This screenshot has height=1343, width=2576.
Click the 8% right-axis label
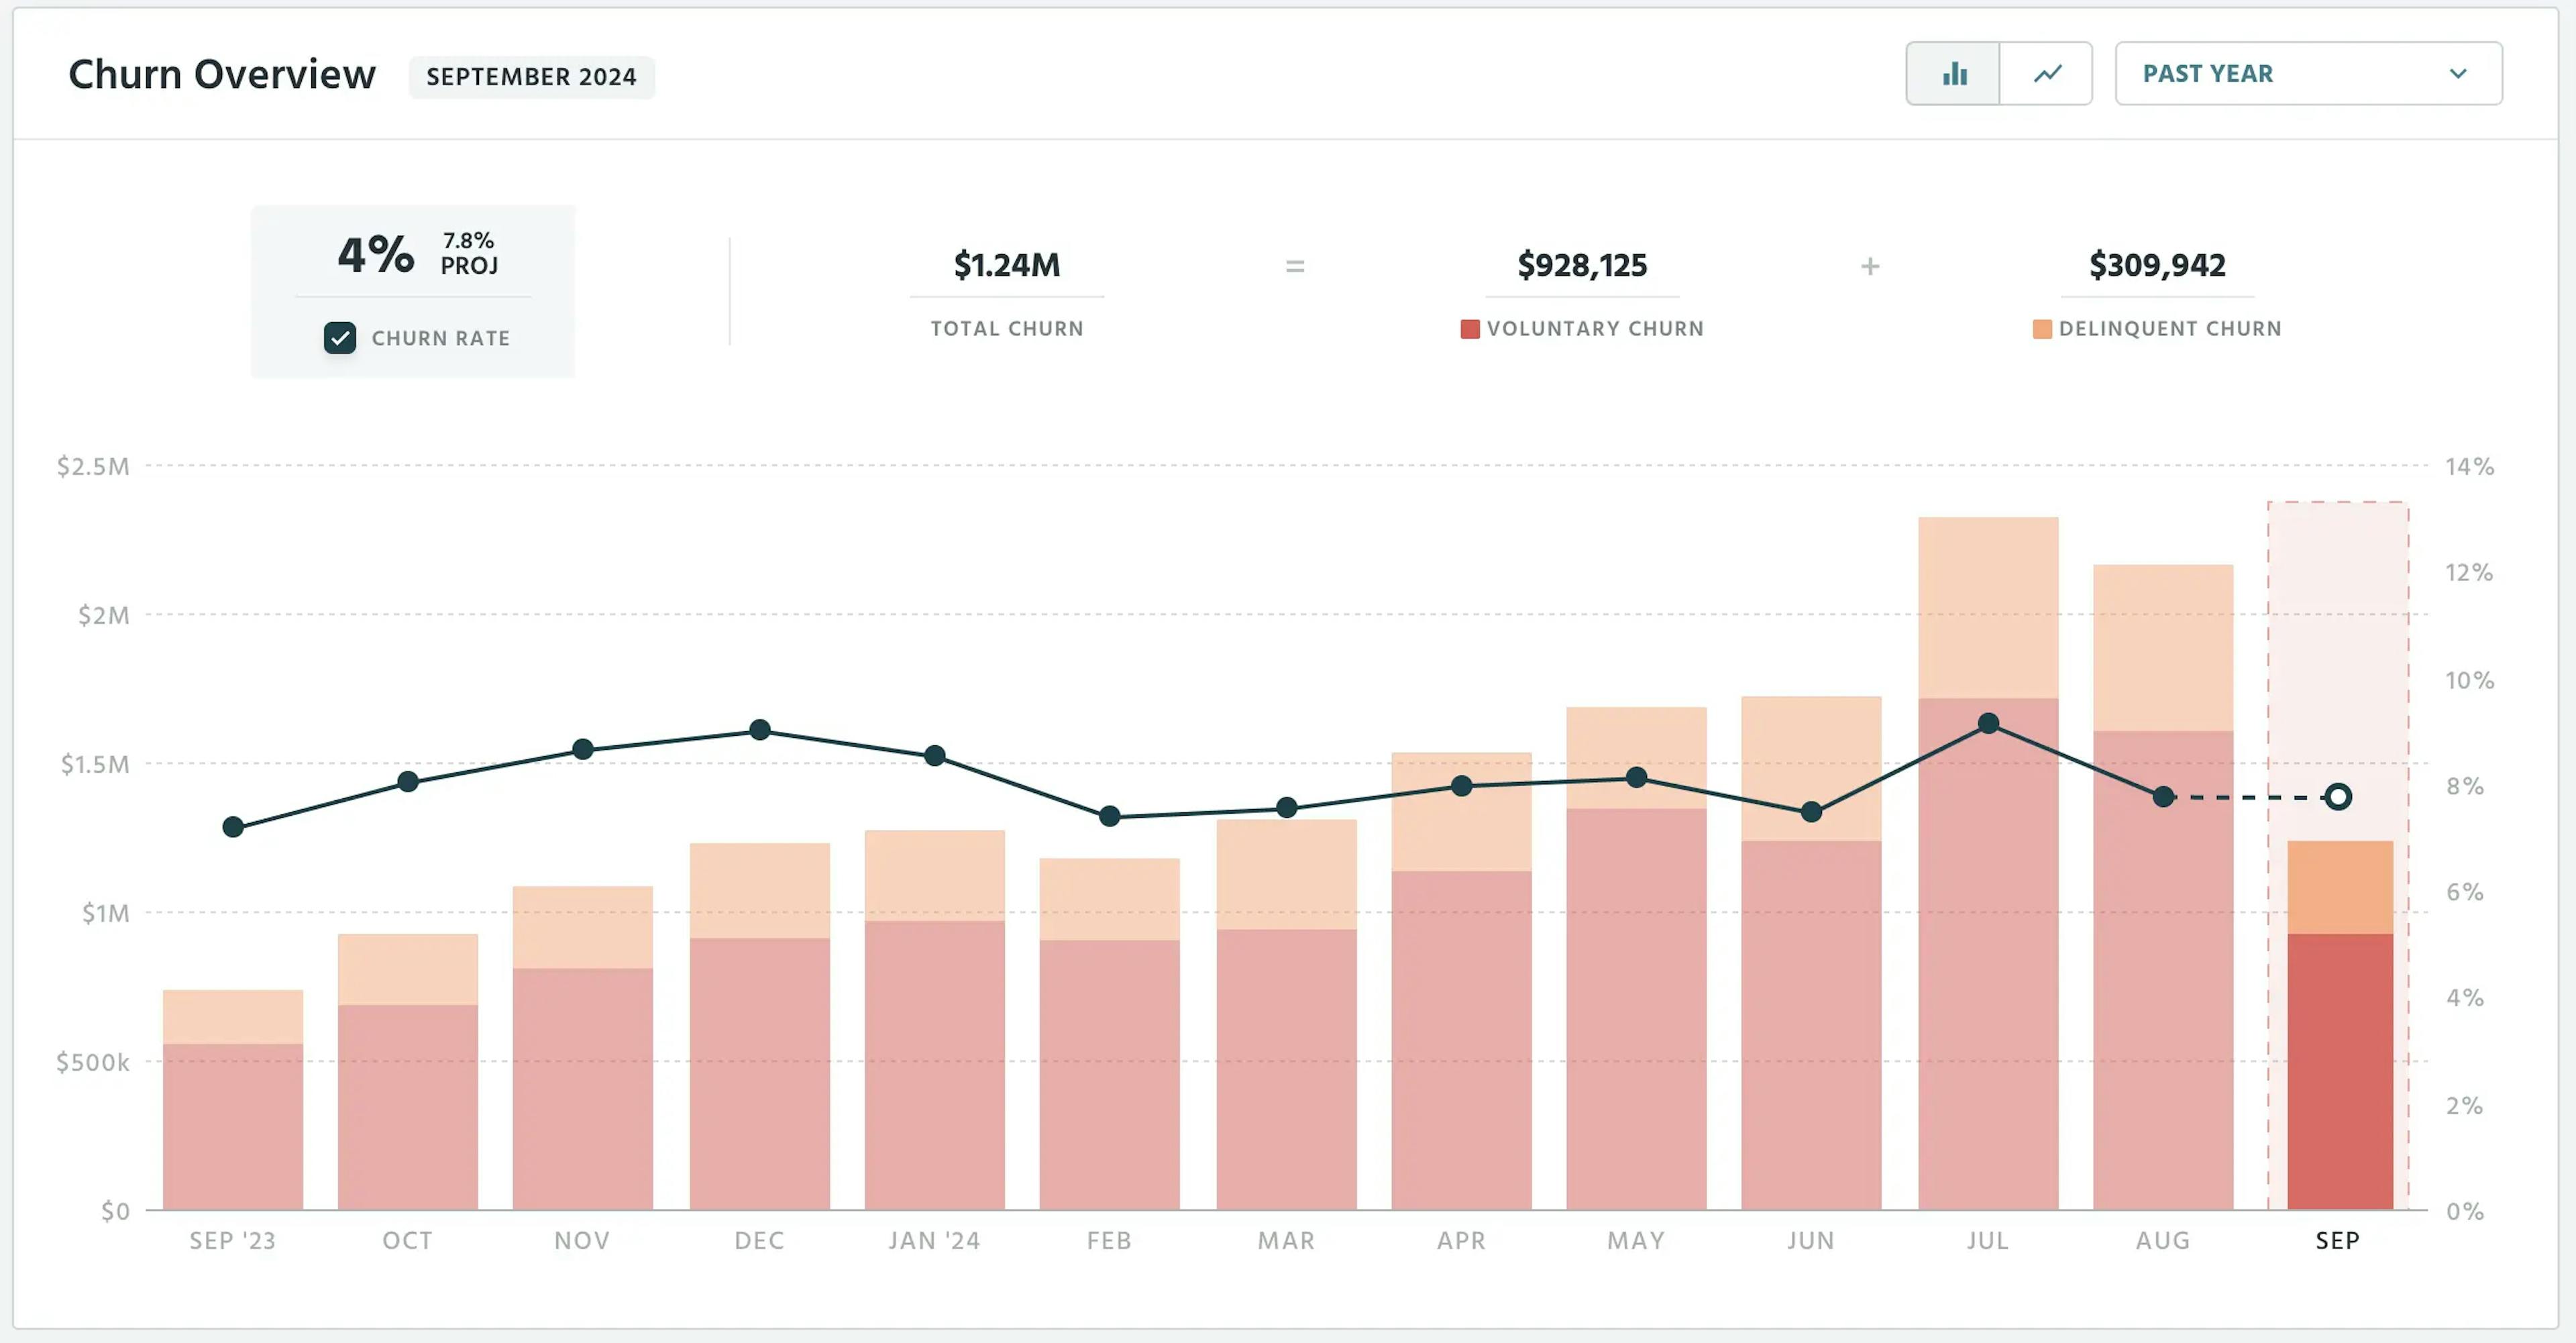pyautogui.click(x=2465, y=786)
